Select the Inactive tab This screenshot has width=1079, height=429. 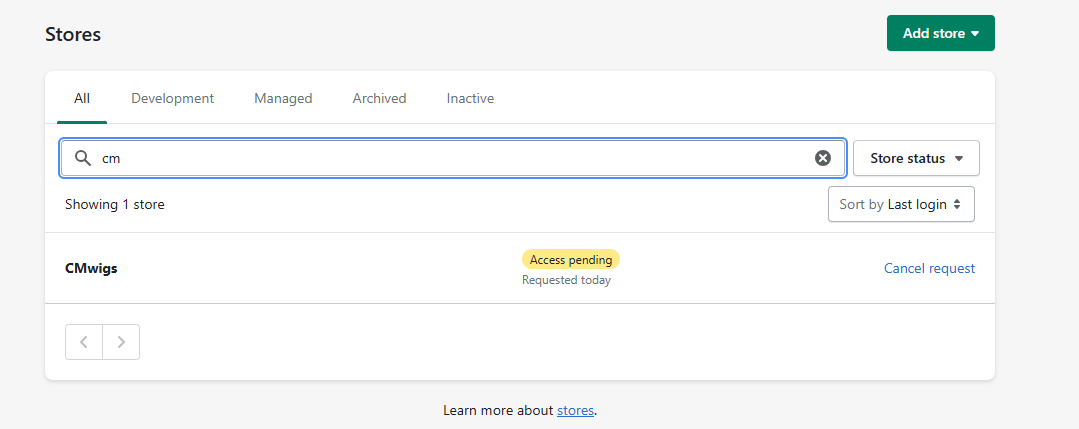[470, 98]
